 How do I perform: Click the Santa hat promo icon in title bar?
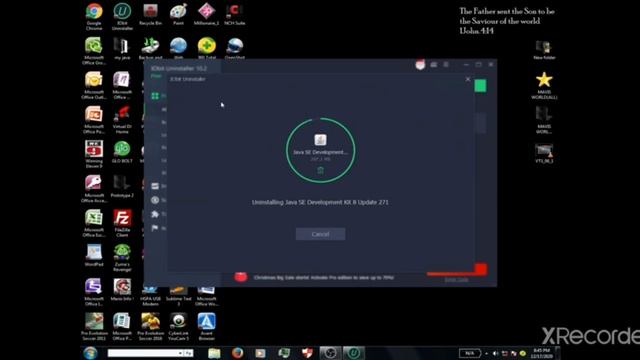[420, 64]
